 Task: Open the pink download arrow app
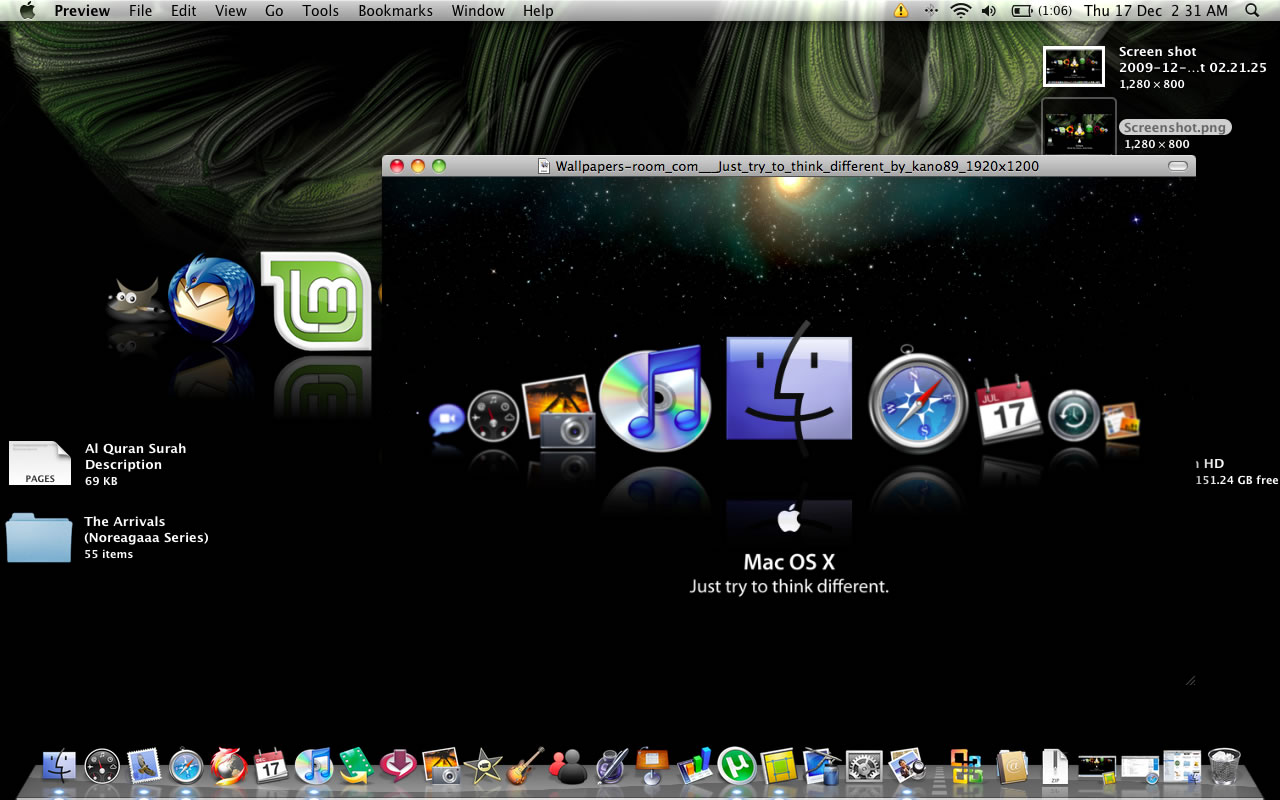398,766
